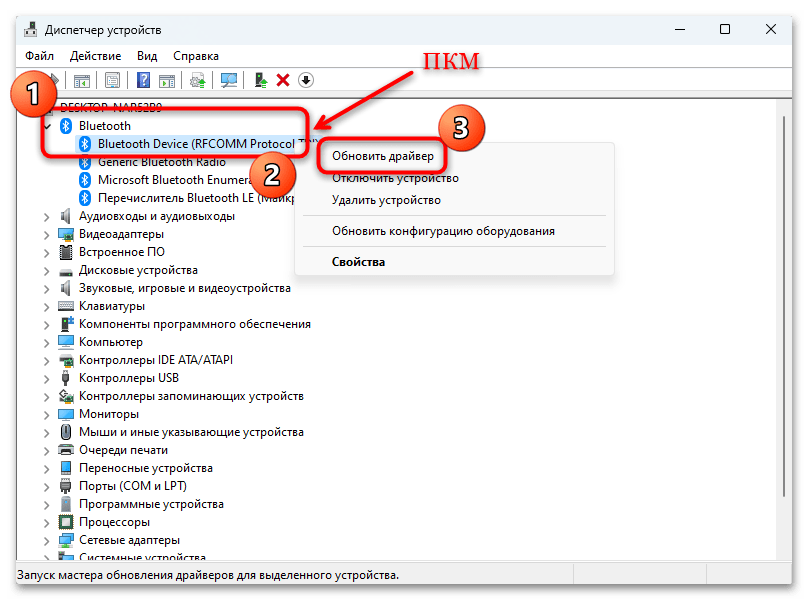Click the blue question mark Help icon
Image resolution: width=808 pixels, height=600 pixels.
point(143,80)
